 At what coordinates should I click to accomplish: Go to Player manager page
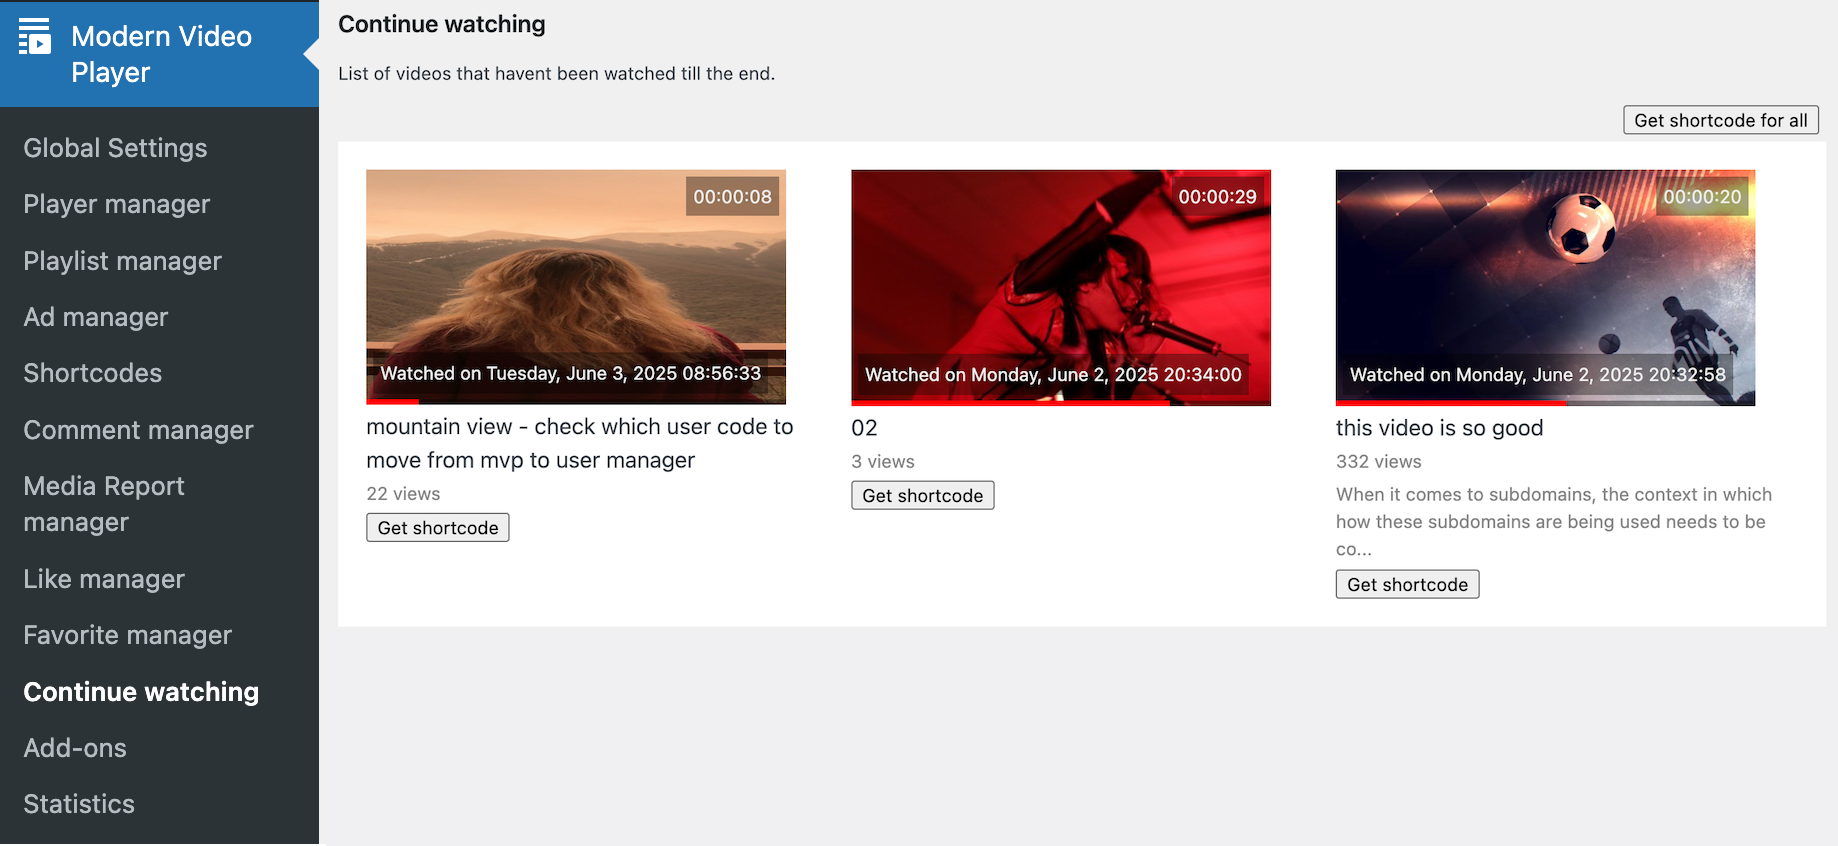tap(116, 204)
